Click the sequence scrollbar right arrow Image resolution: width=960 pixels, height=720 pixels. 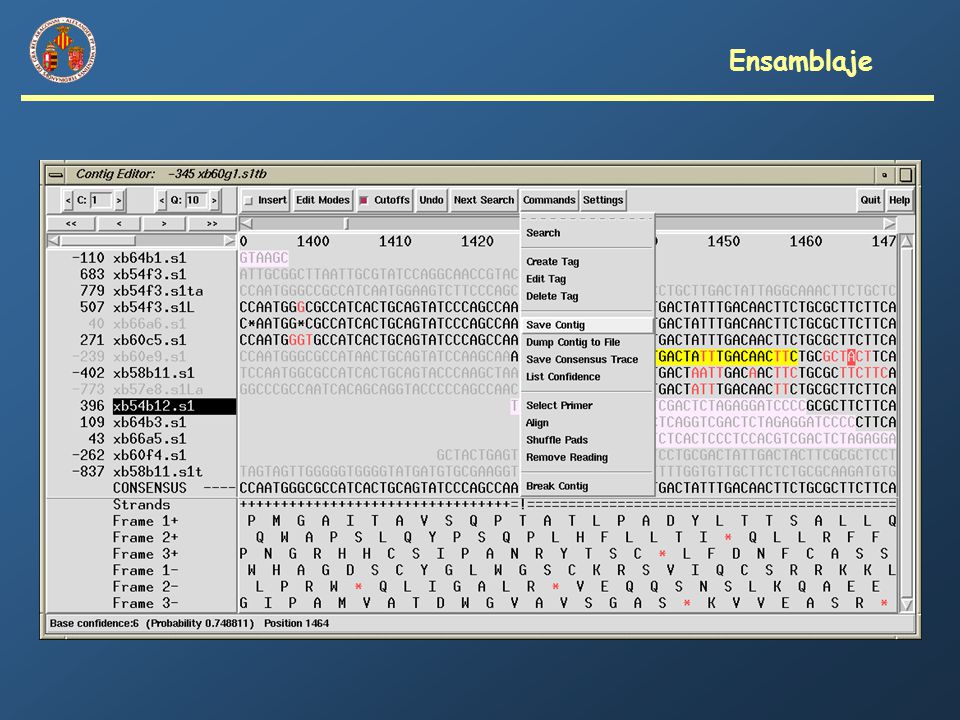click(x=890, y=223)
